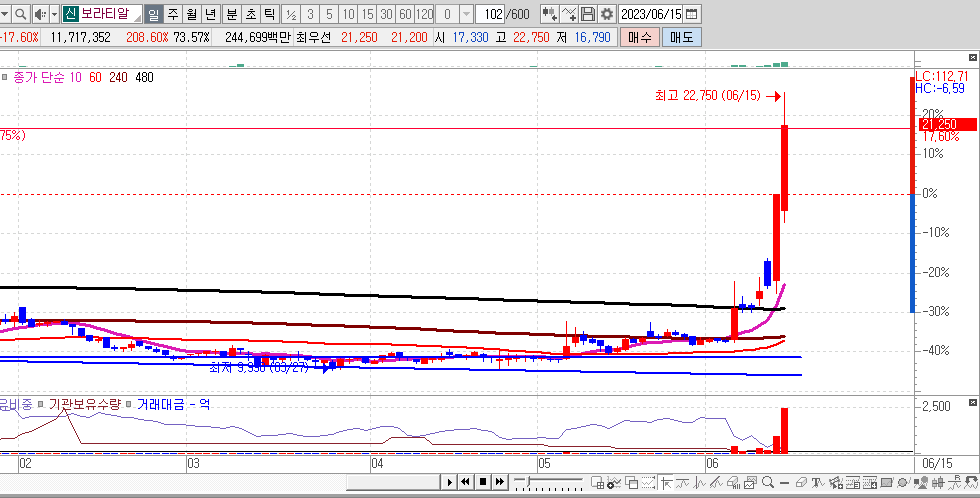Select the 일 daily period

point(154,14)
